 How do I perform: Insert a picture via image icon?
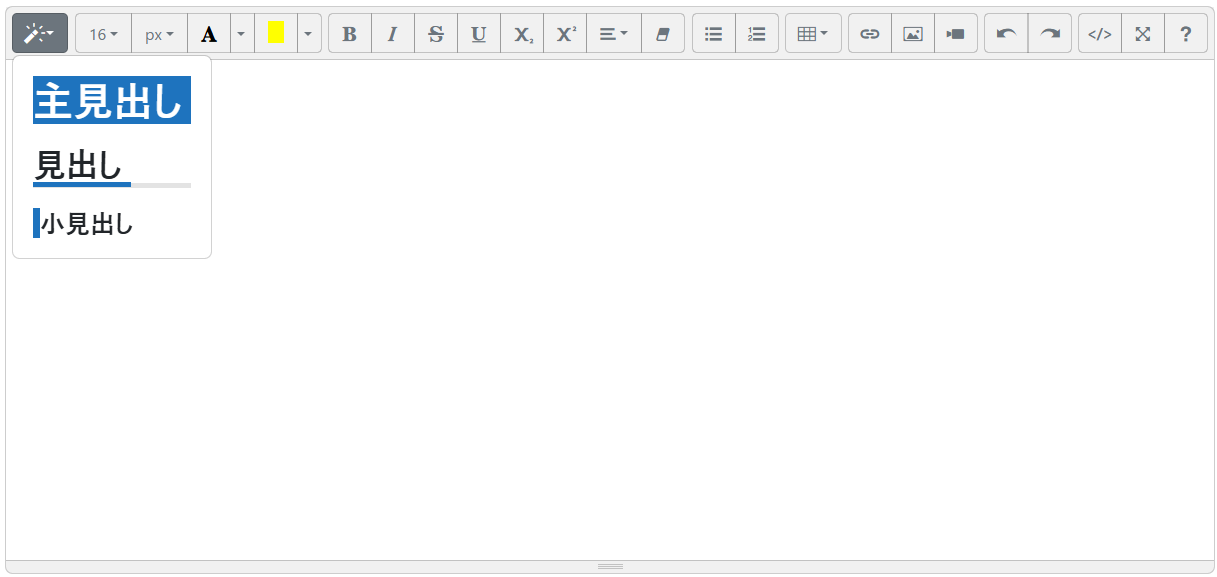[912, 34]
